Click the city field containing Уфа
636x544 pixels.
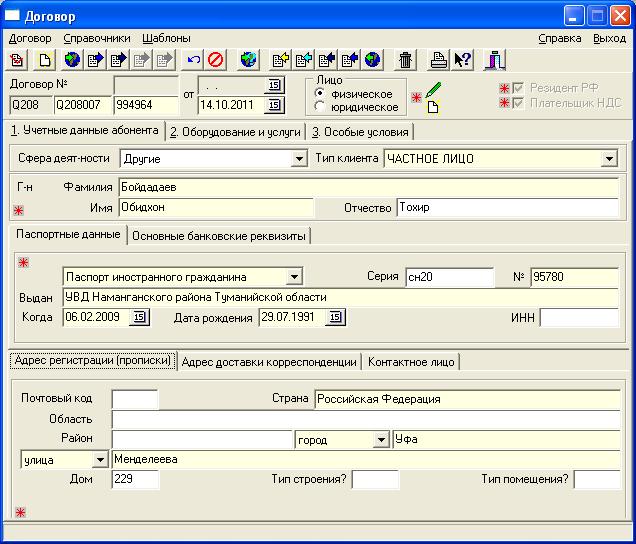point(506,440)
